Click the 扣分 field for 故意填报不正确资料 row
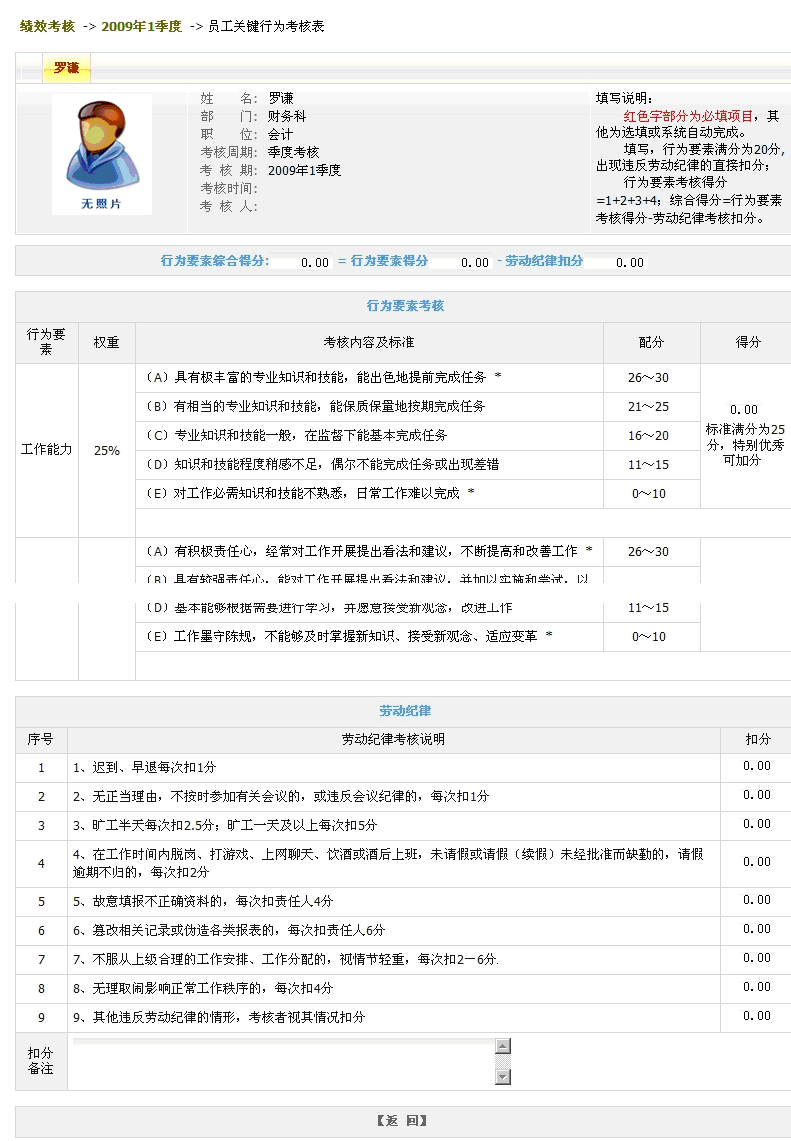Image resolution: width=791 pixels, height=1141 pixels. [x=756, y=900]
